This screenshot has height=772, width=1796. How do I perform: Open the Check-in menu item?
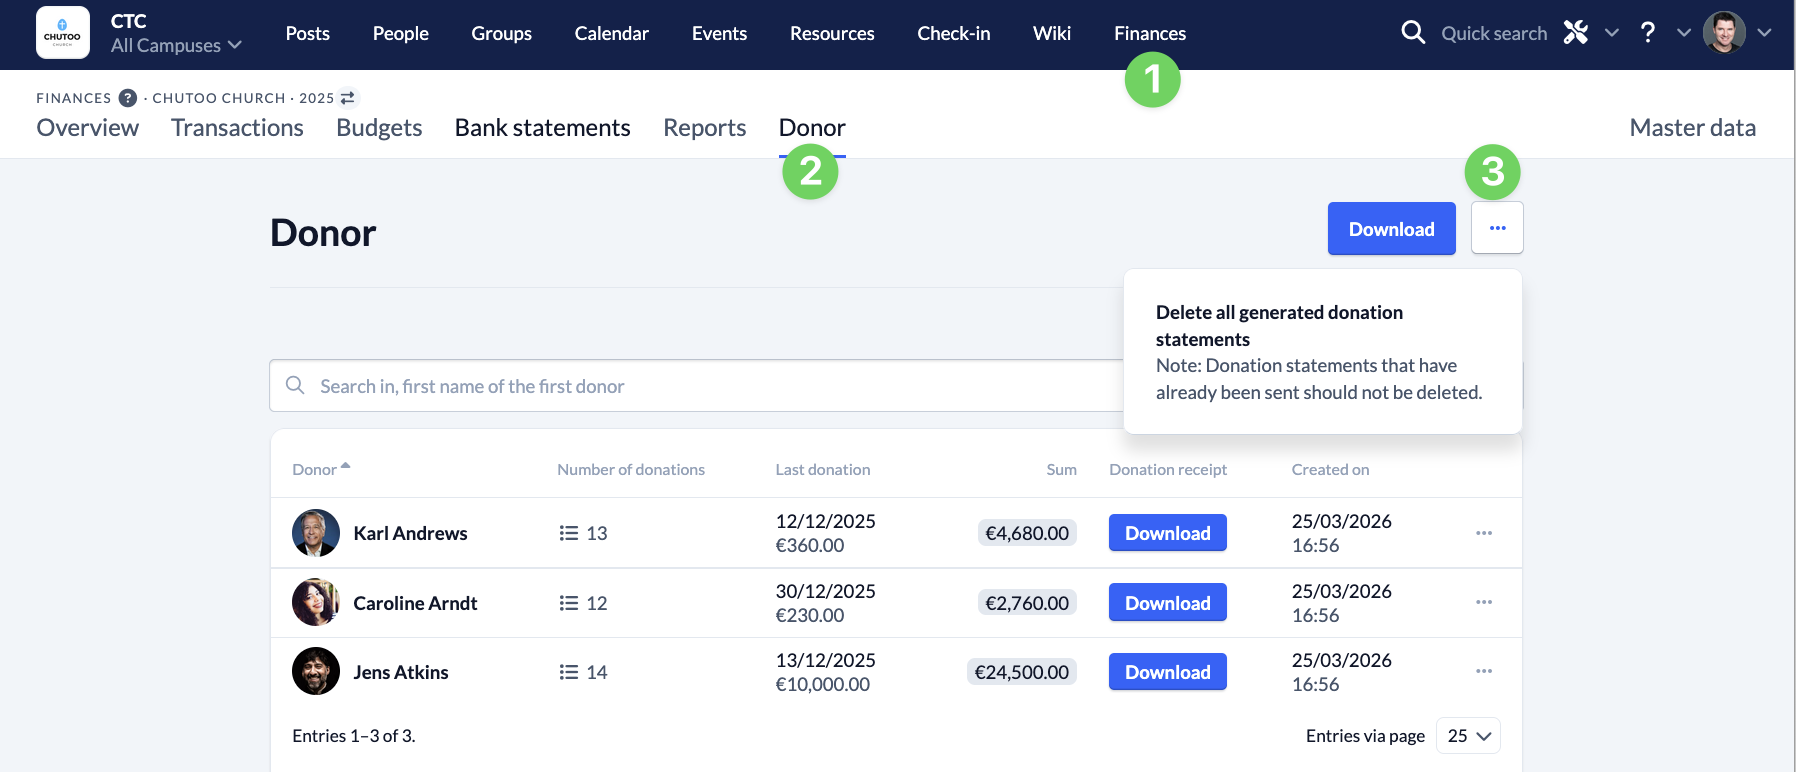click(x=954, y=33)
